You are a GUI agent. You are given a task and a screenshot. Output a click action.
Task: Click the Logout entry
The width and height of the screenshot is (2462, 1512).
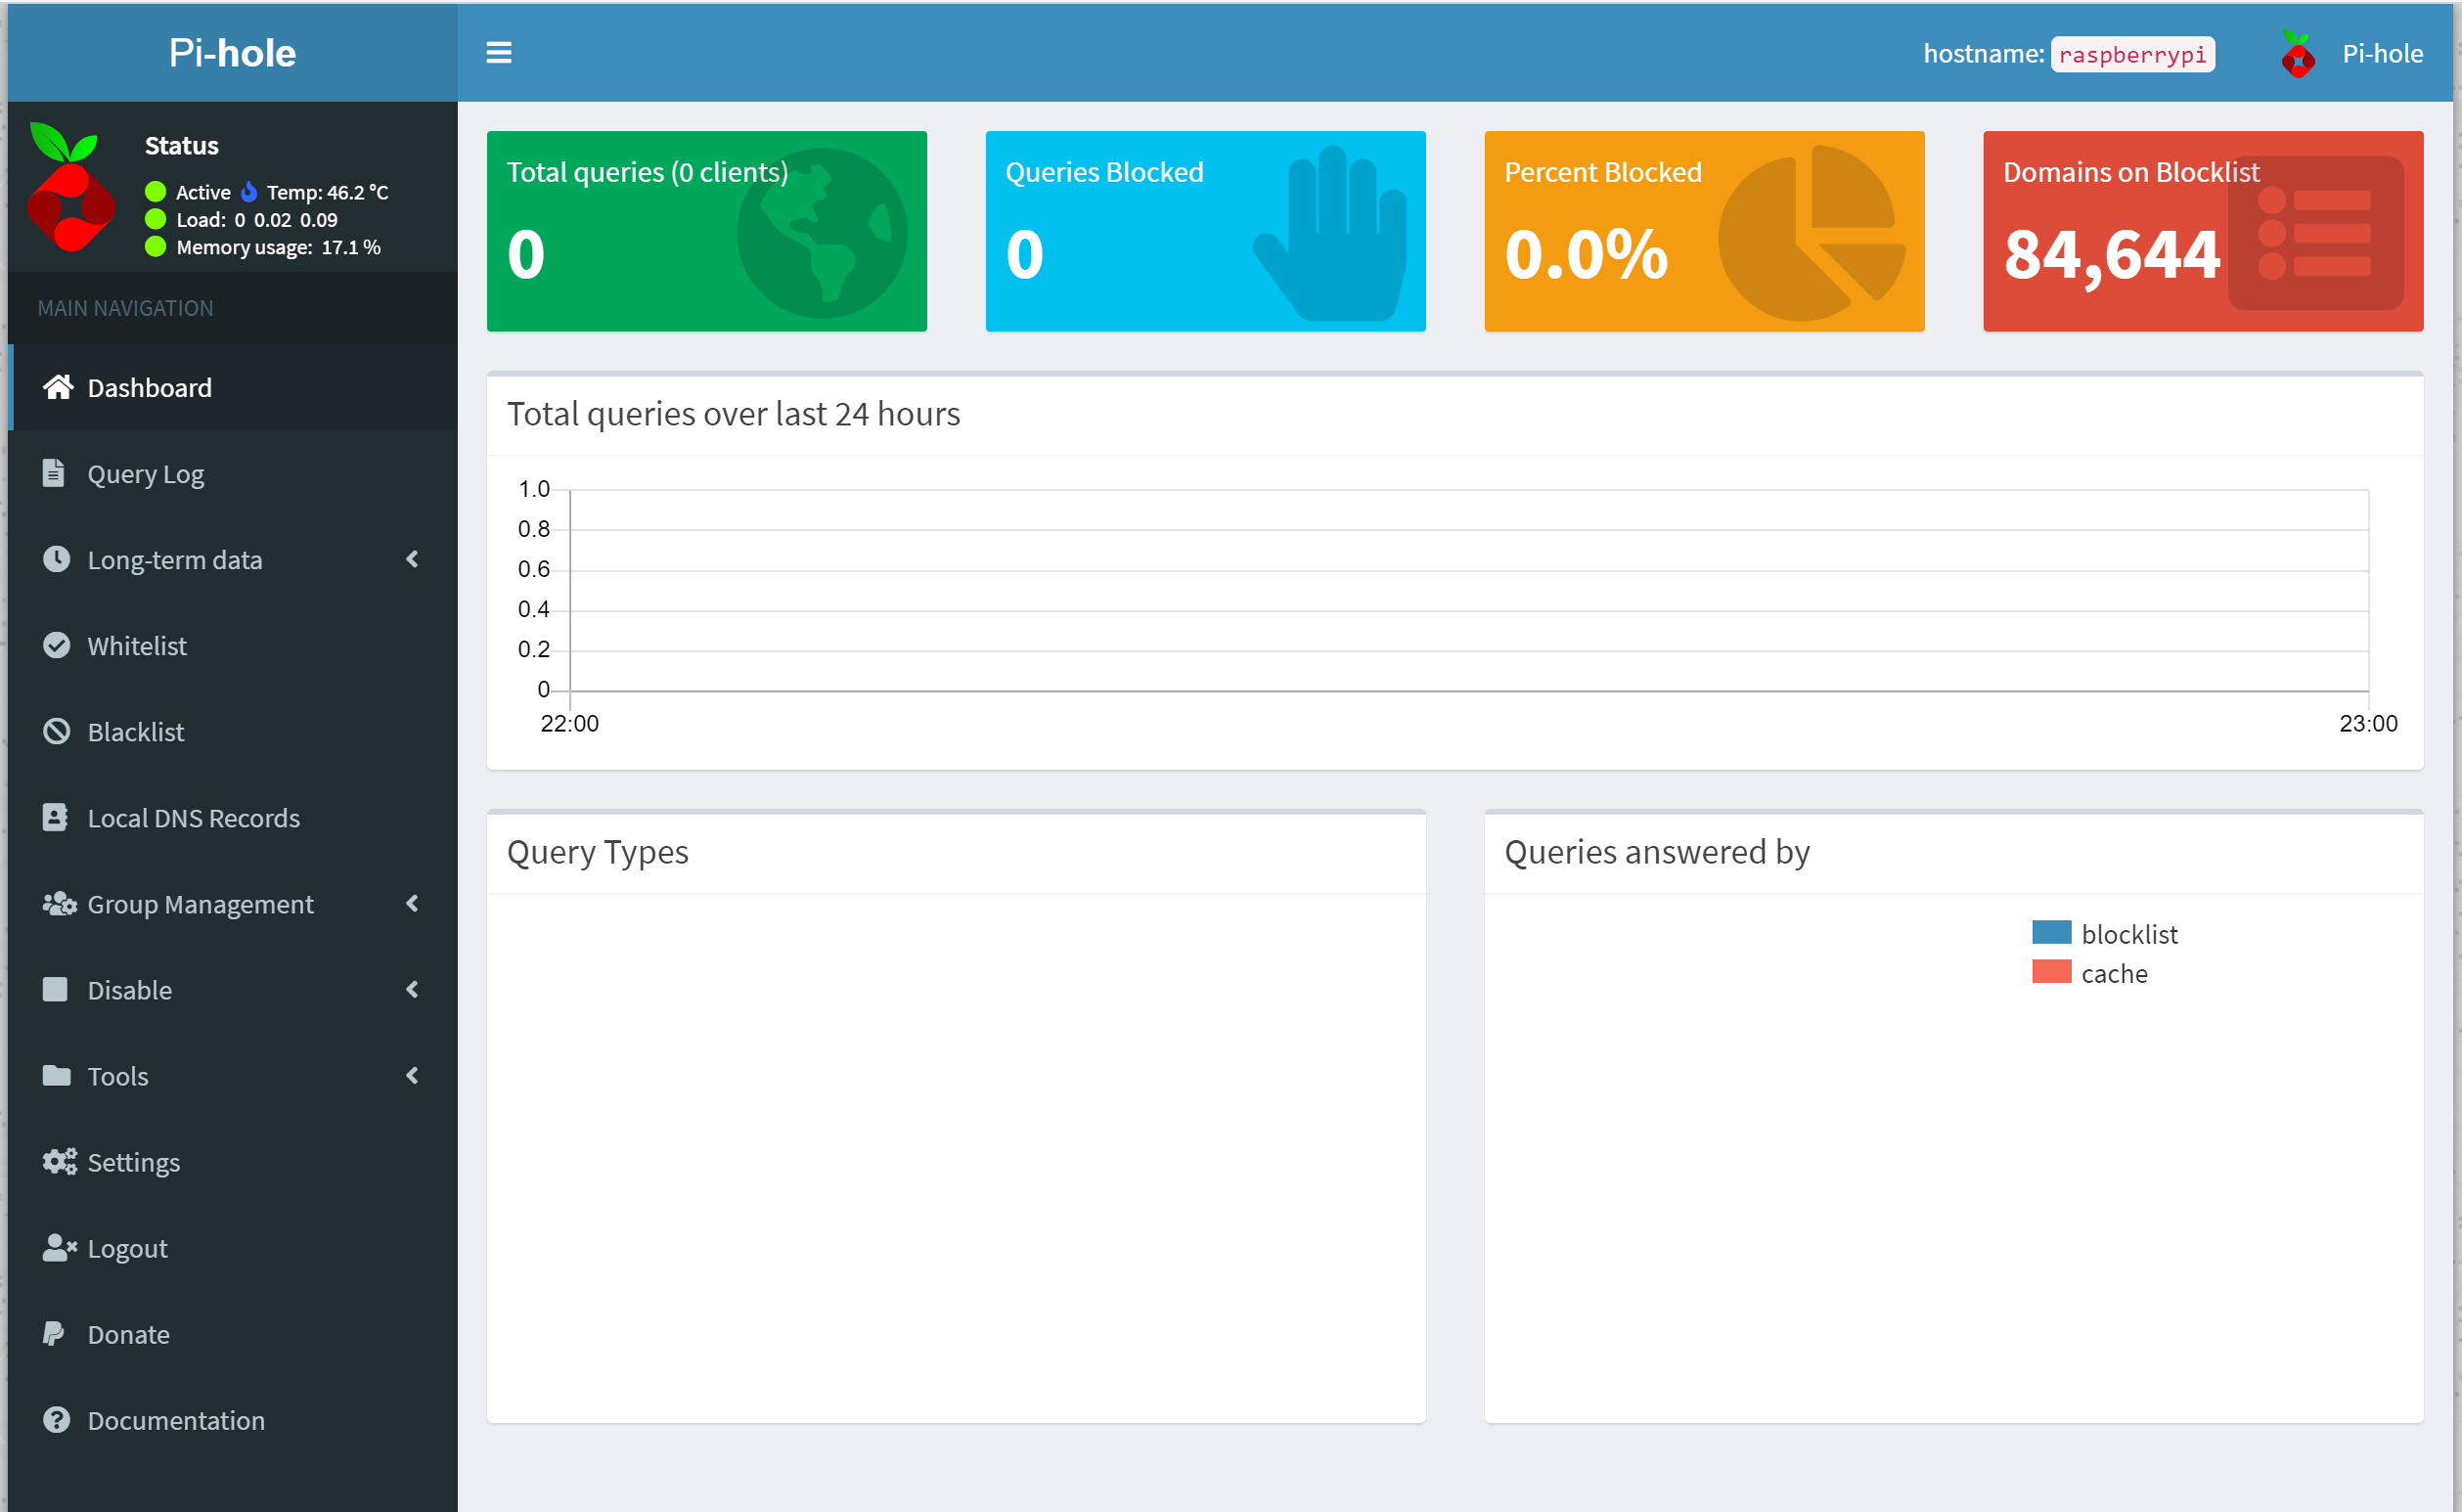point(126,1247)
